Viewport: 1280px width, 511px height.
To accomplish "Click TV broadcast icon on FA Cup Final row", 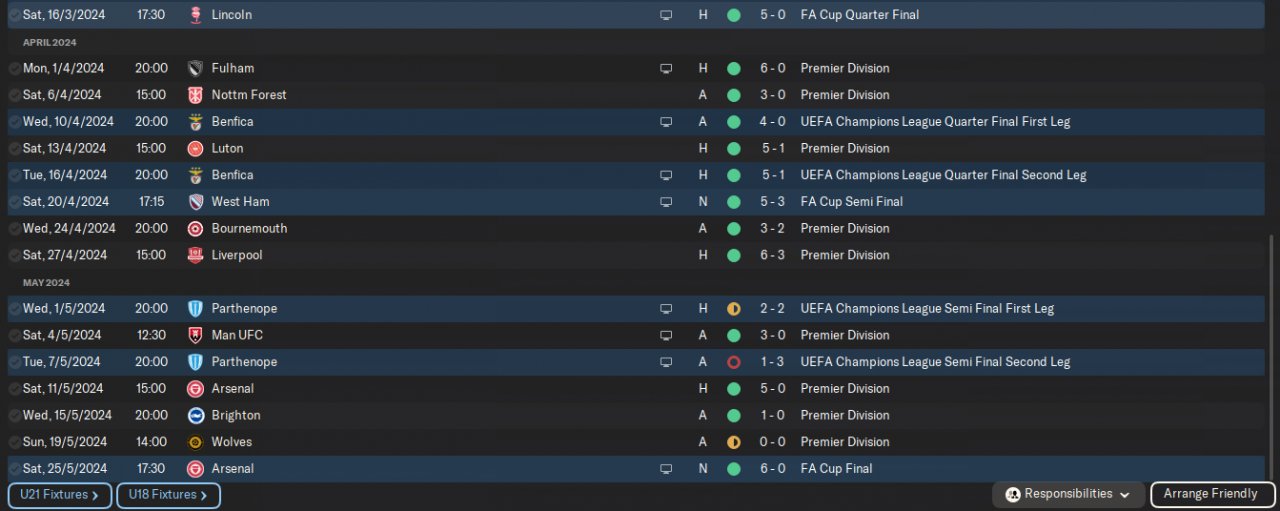I will tap(666, 469).
